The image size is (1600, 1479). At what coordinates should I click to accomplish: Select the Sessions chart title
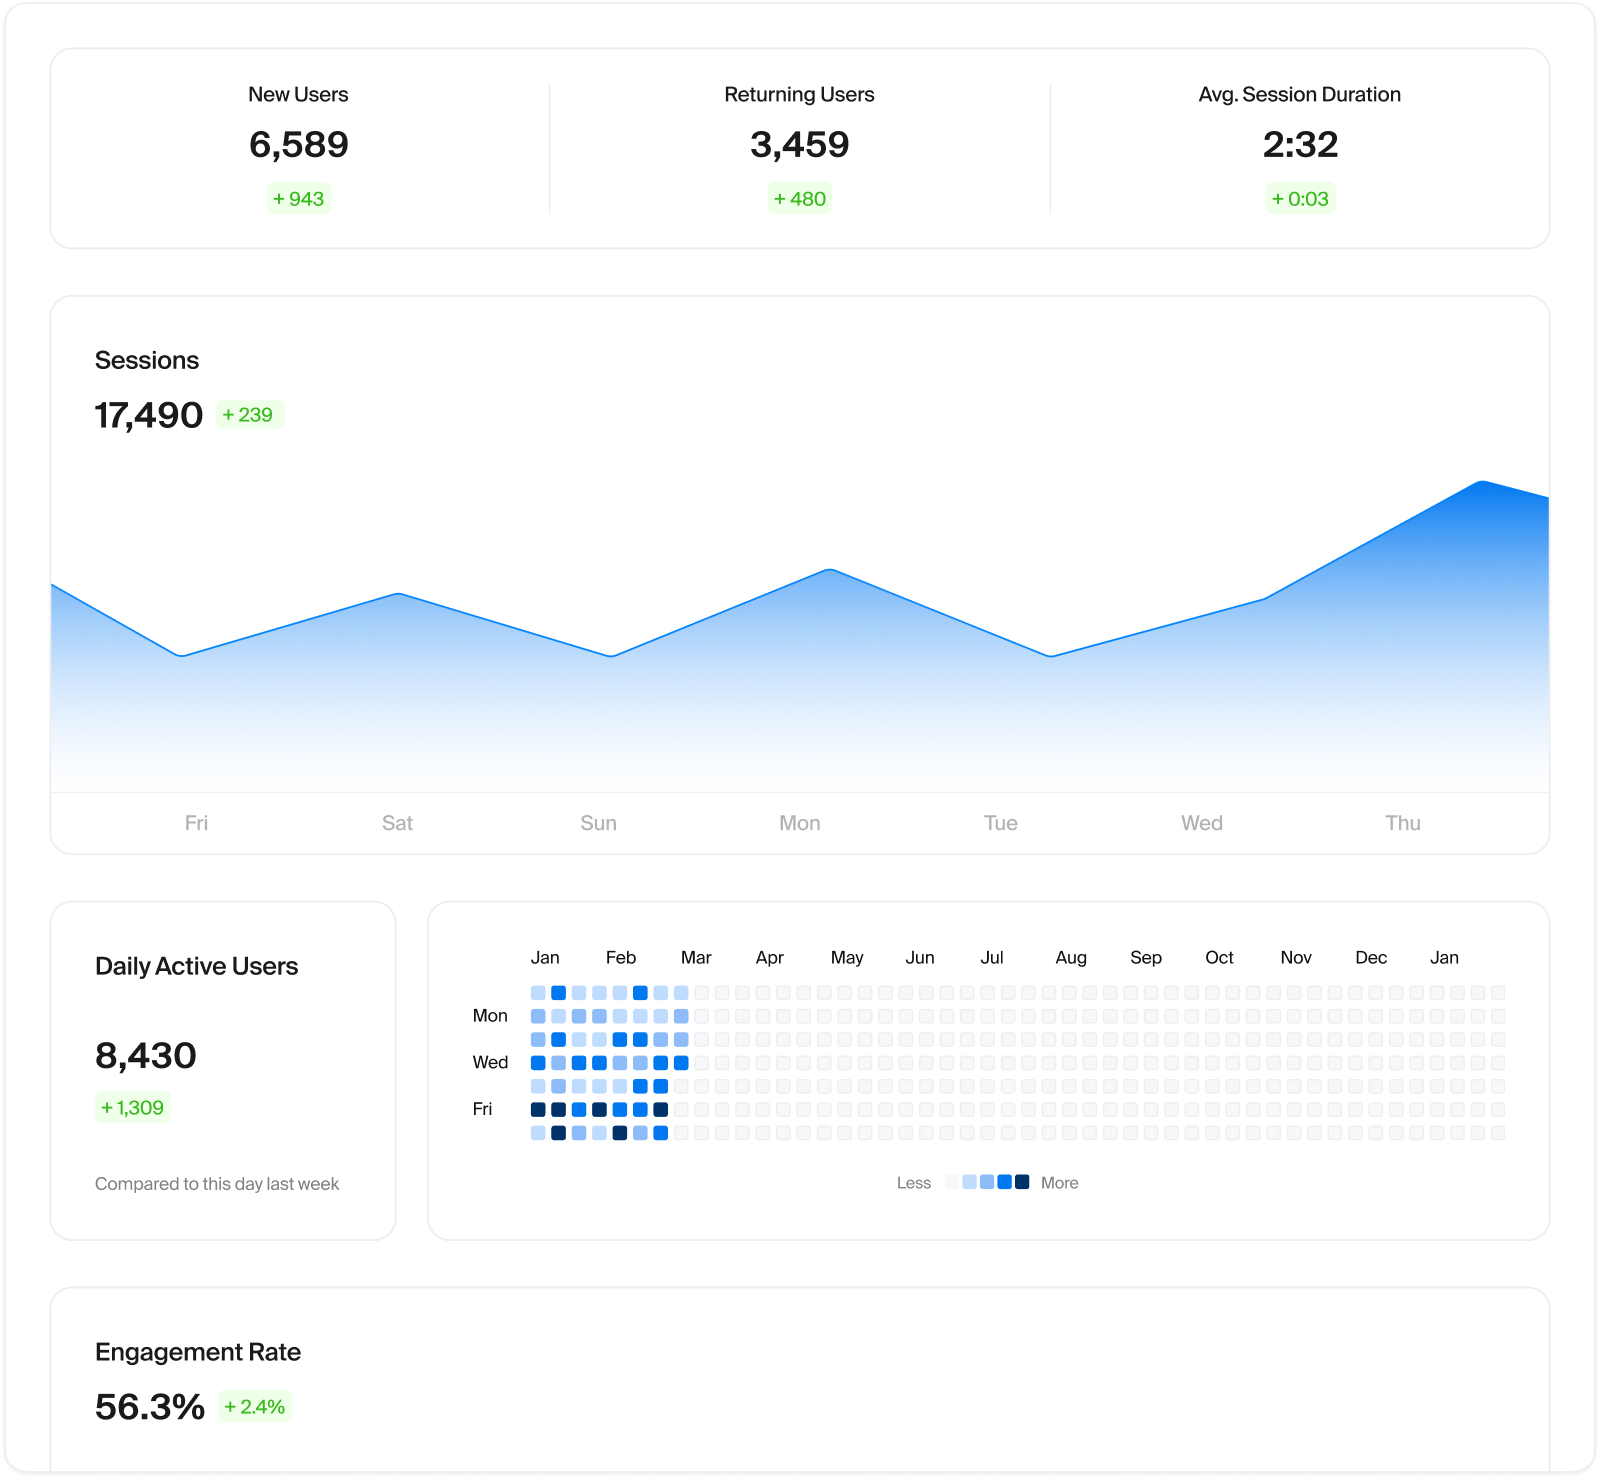pos(147,361)
